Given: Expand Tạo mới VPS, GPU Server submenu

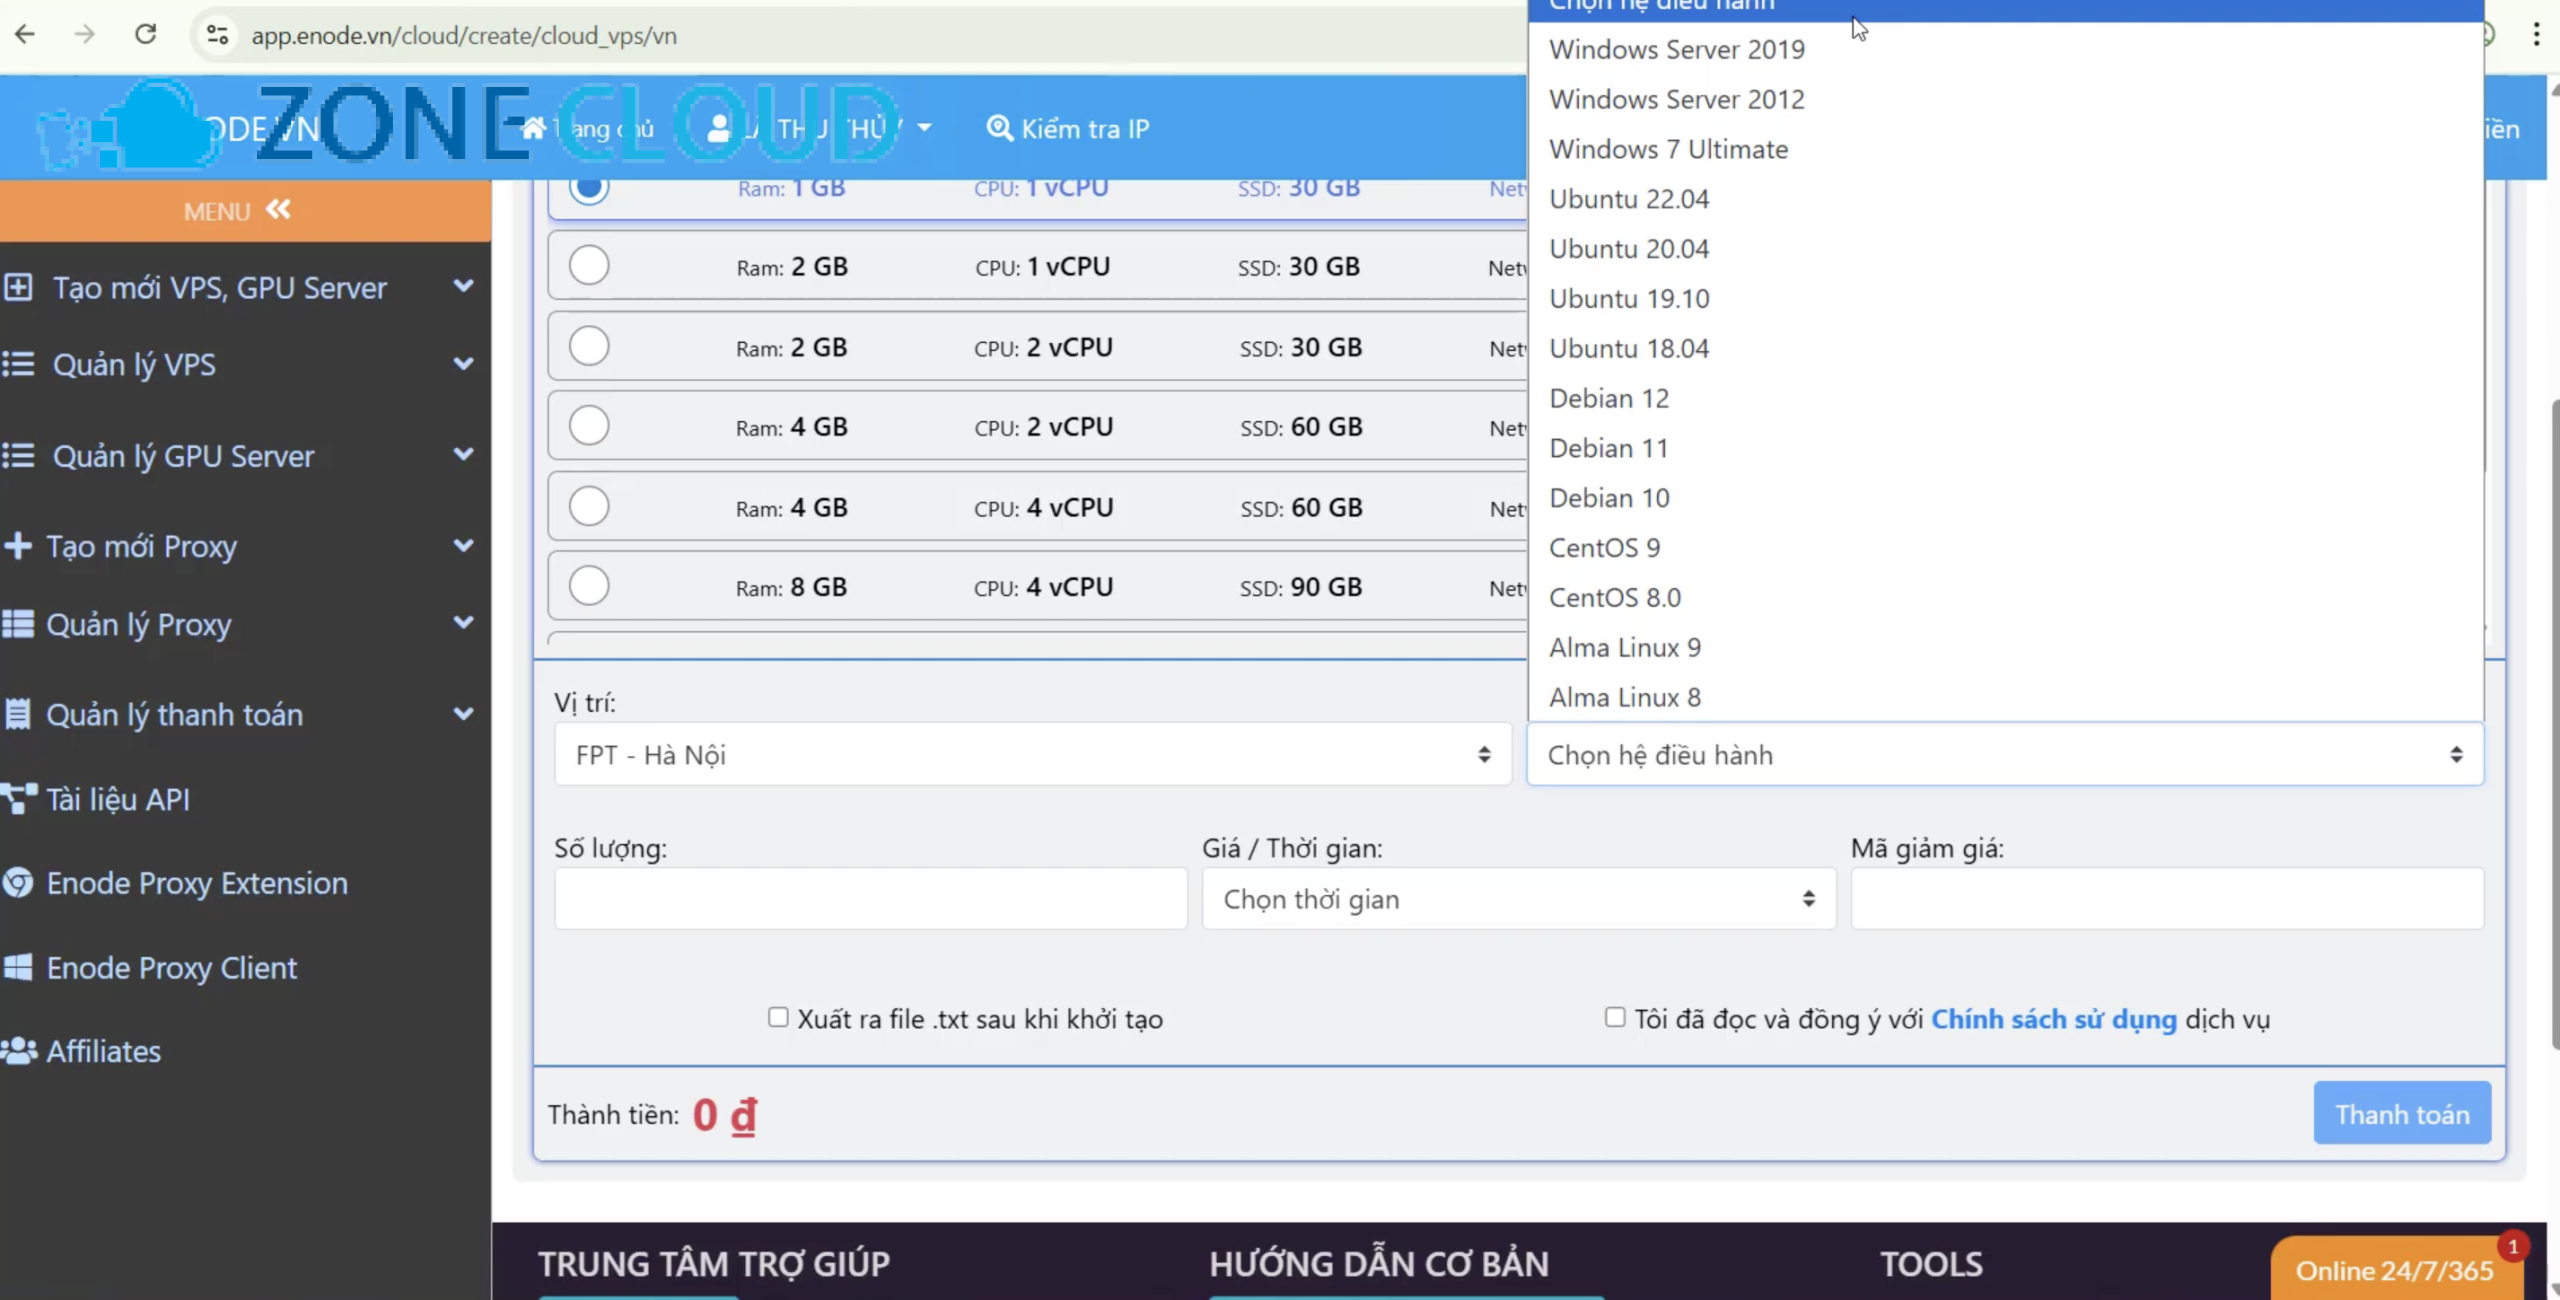Looking at the screenshot, I should click(463, 286).
